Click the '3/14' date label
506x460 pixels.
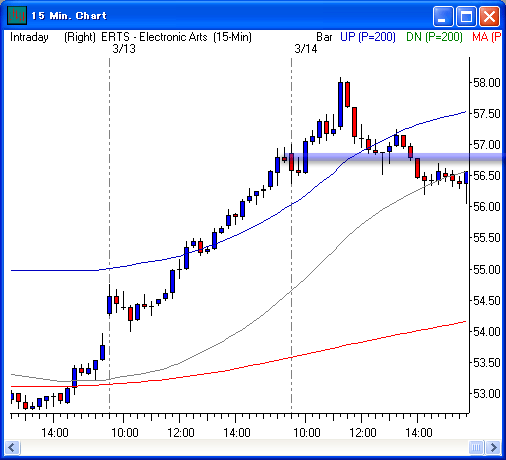pos(306,49)
